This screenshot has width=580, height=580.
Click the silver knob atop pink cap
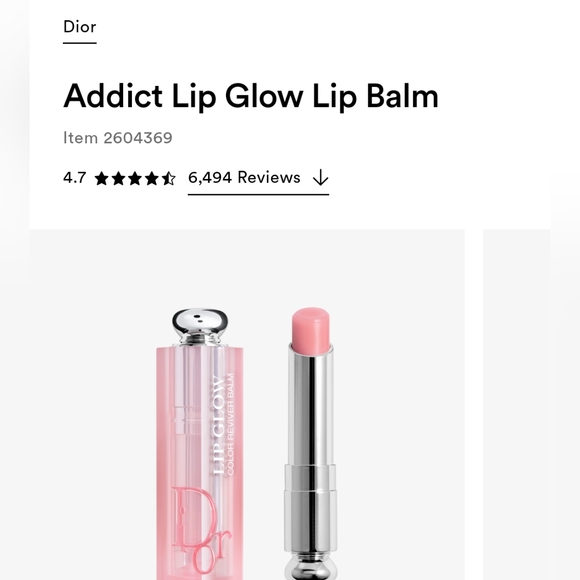click(200, 326)
